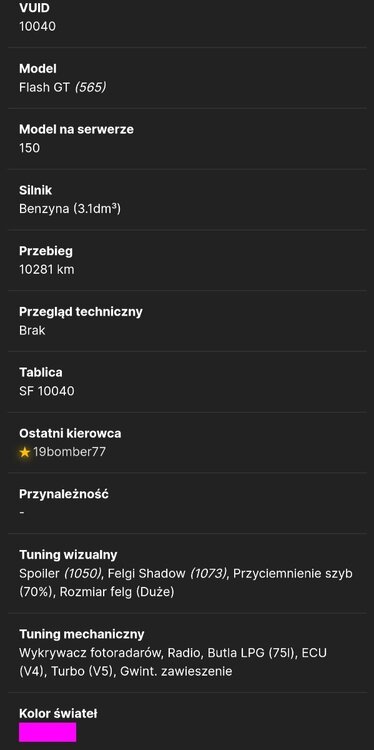Open the 19bomber77 driver profile link
Image resolution: width=374 pixels, height=750 pixels.
[x=69, y=452]
